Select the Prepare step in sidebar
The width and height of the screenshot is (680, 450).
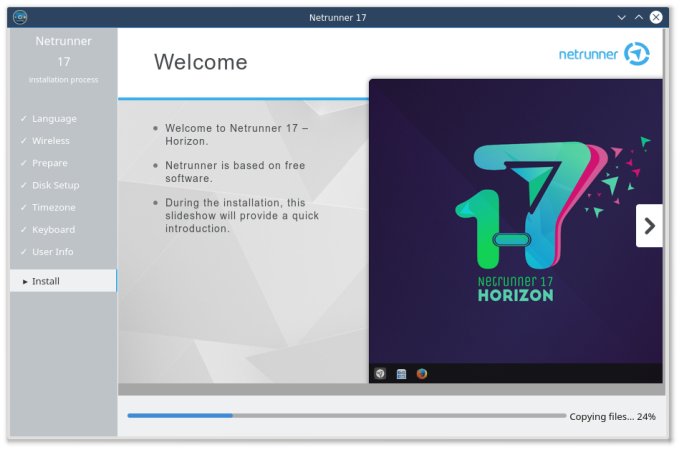click(50, 163)
